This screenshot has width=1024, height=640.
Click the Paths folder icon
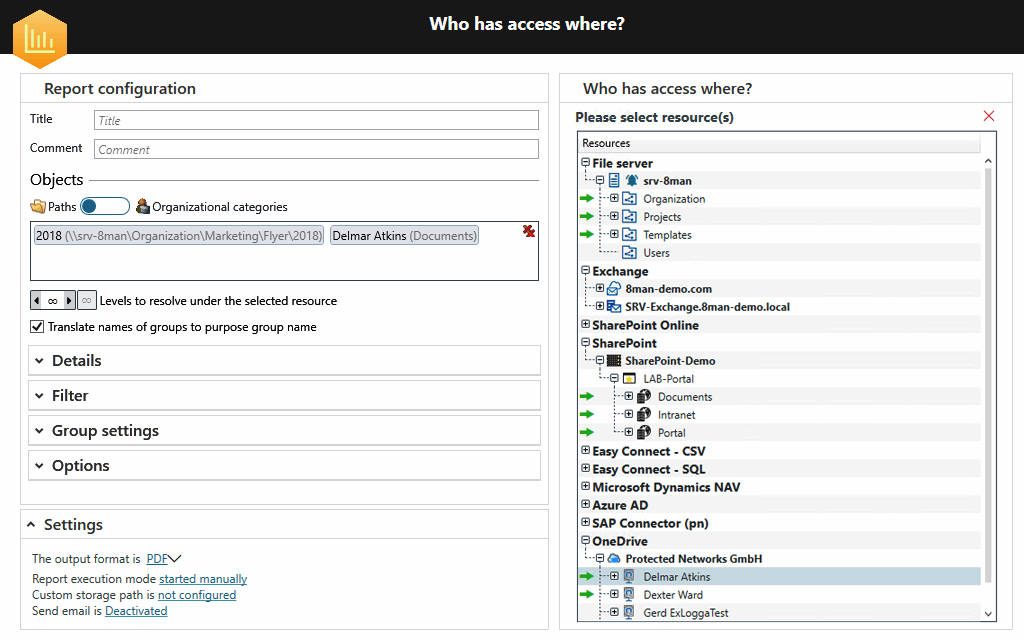point(37,207)
